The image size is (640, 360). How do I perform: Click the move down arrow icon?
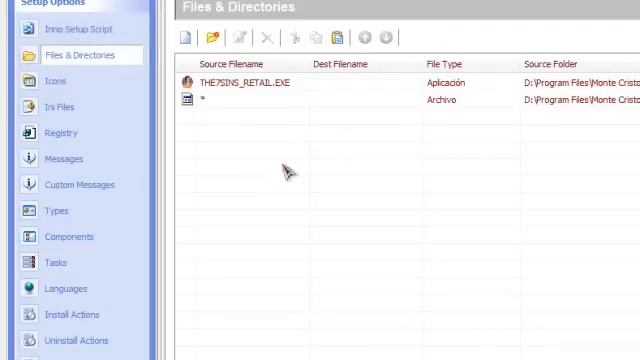(x=386, y=38)
